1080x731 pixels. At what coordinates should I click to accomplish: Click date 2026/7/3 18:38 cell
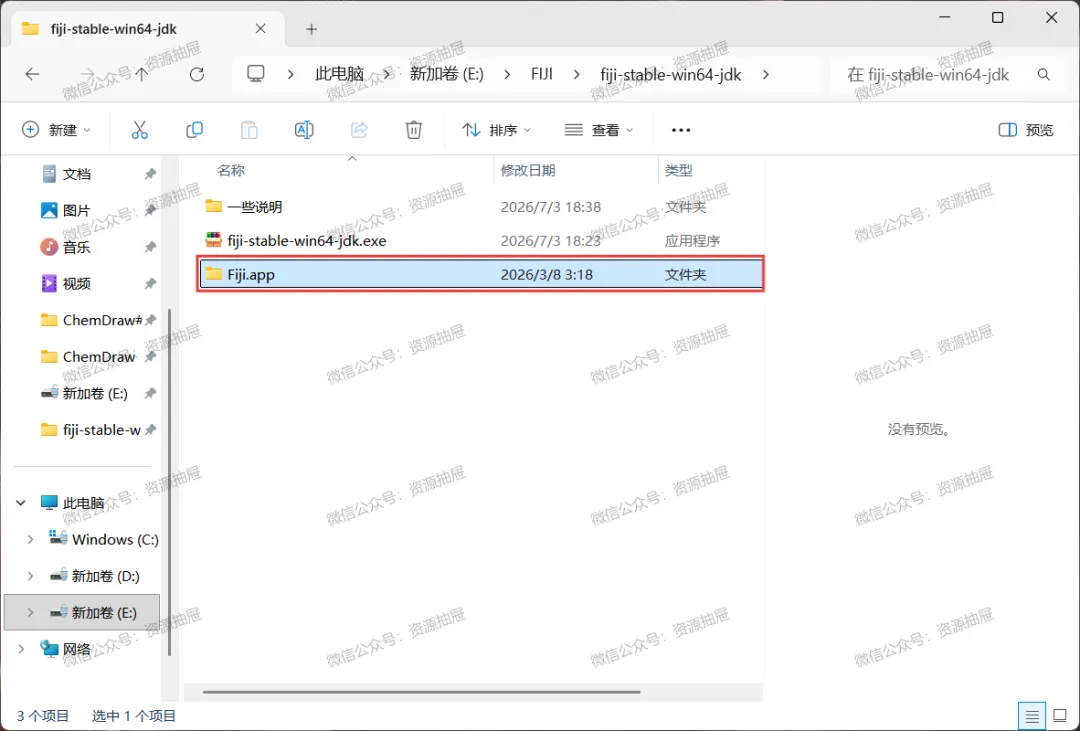click(550, 207)
